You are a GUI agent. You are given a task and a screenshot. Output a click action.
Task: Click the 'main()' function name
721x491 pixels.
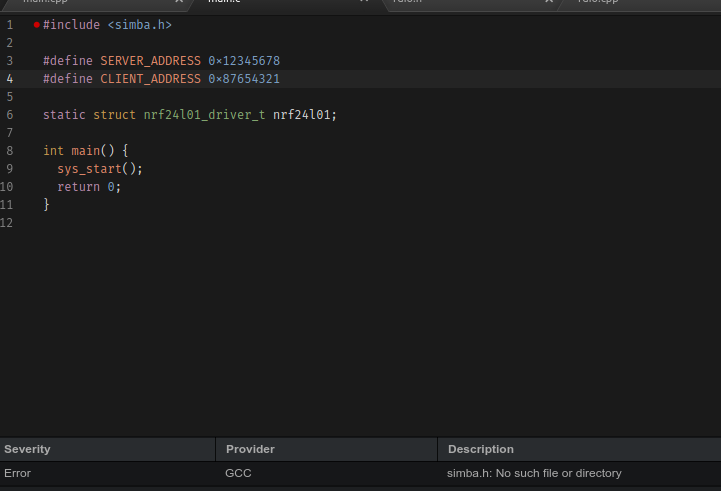93,150
